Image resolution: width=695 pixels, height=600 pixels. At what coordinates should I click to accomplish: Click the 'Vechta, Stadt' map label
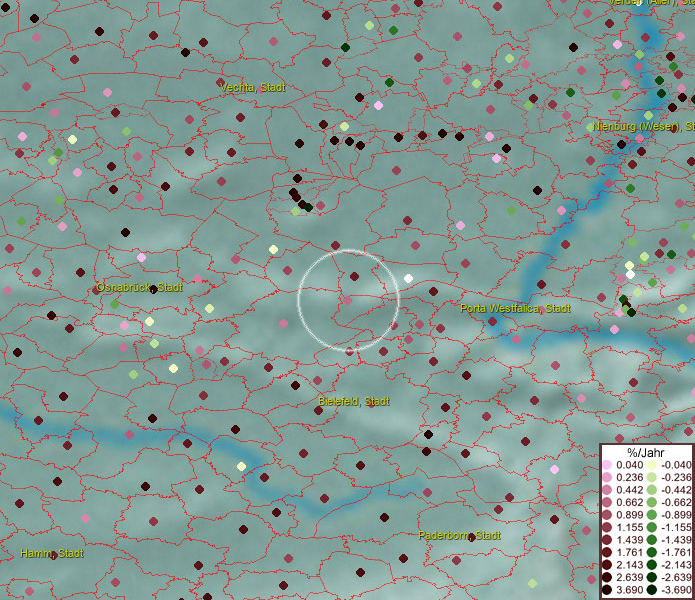[x=253, y=87]
